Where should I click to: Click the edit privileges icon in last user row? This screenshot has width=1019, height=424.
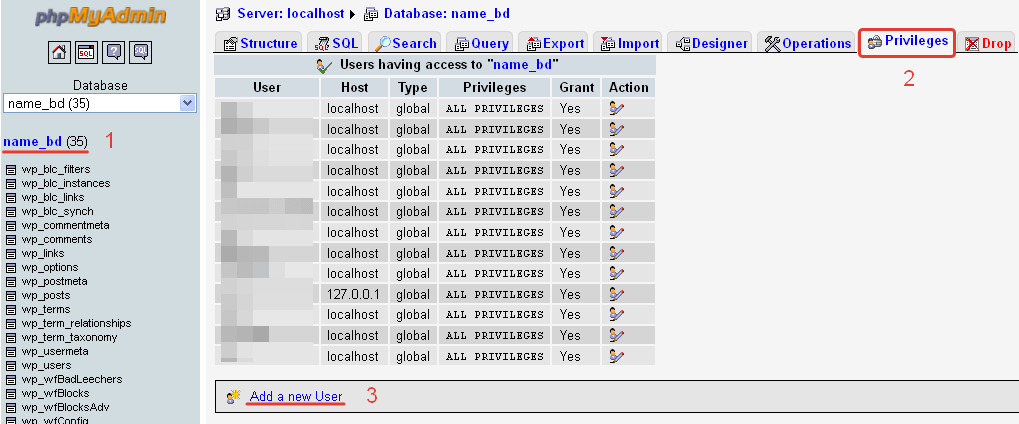click(x=617, y=356)
